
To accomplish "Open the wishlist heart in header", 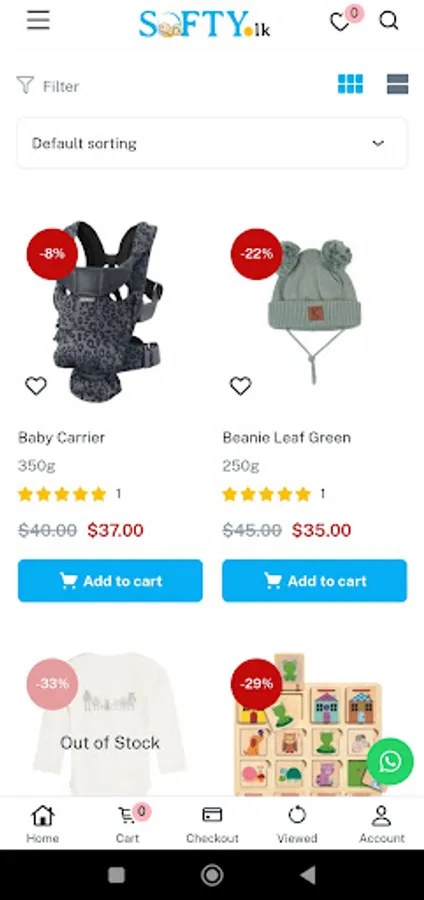I will point(340,22).
